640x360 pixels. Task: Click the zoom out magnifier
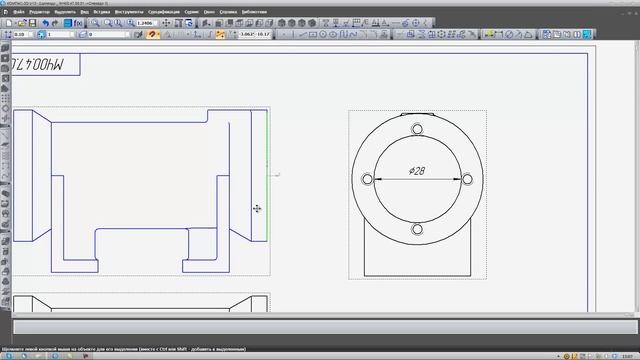point(118,23)
